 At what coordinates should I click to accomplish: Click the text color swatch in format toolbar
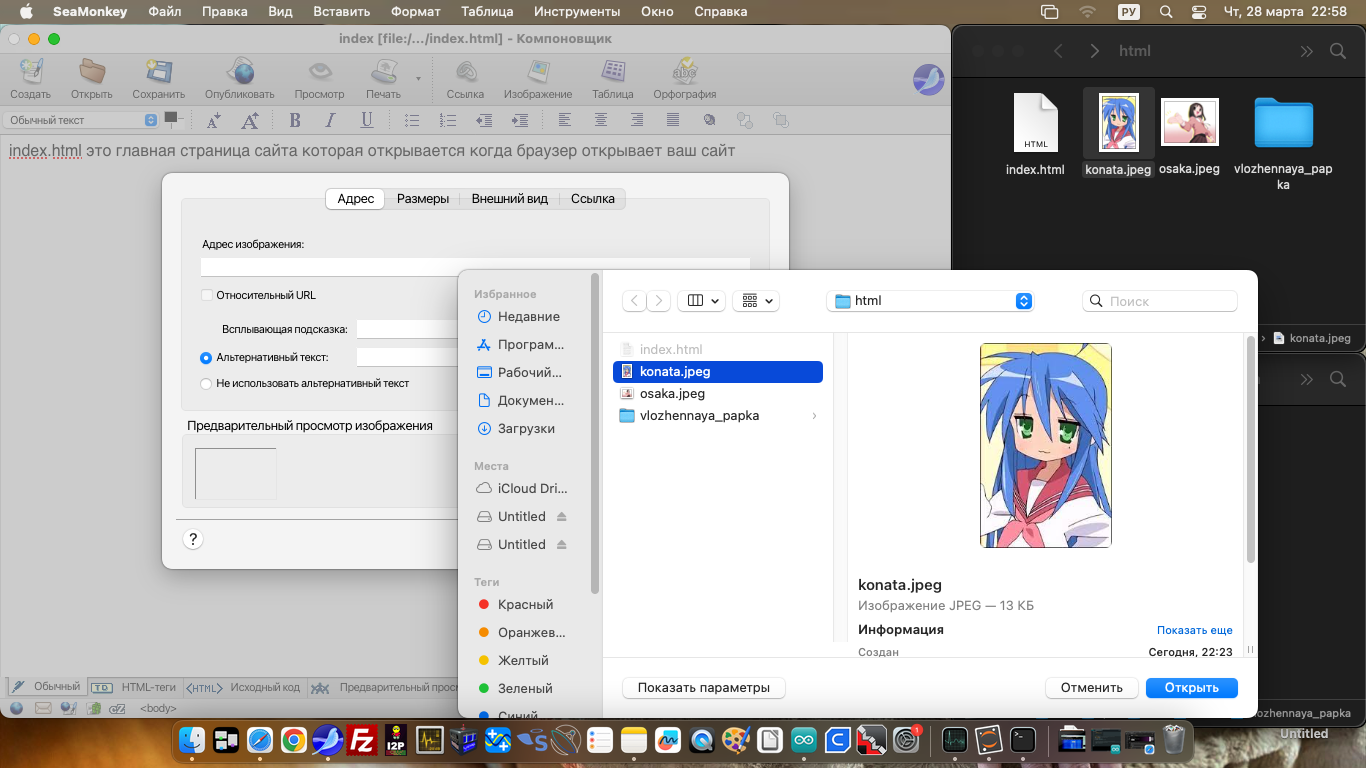pos(172,118)
